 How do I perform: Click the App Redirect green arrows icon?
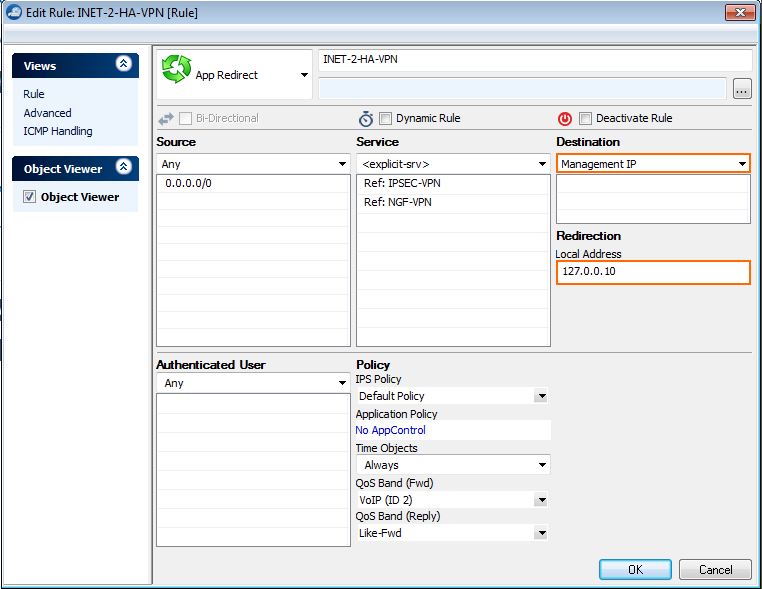point(176,69)
